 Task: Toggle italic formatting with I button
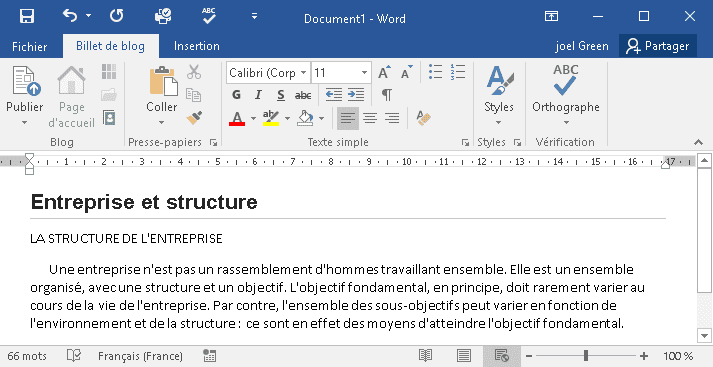[x=258, y=95]
